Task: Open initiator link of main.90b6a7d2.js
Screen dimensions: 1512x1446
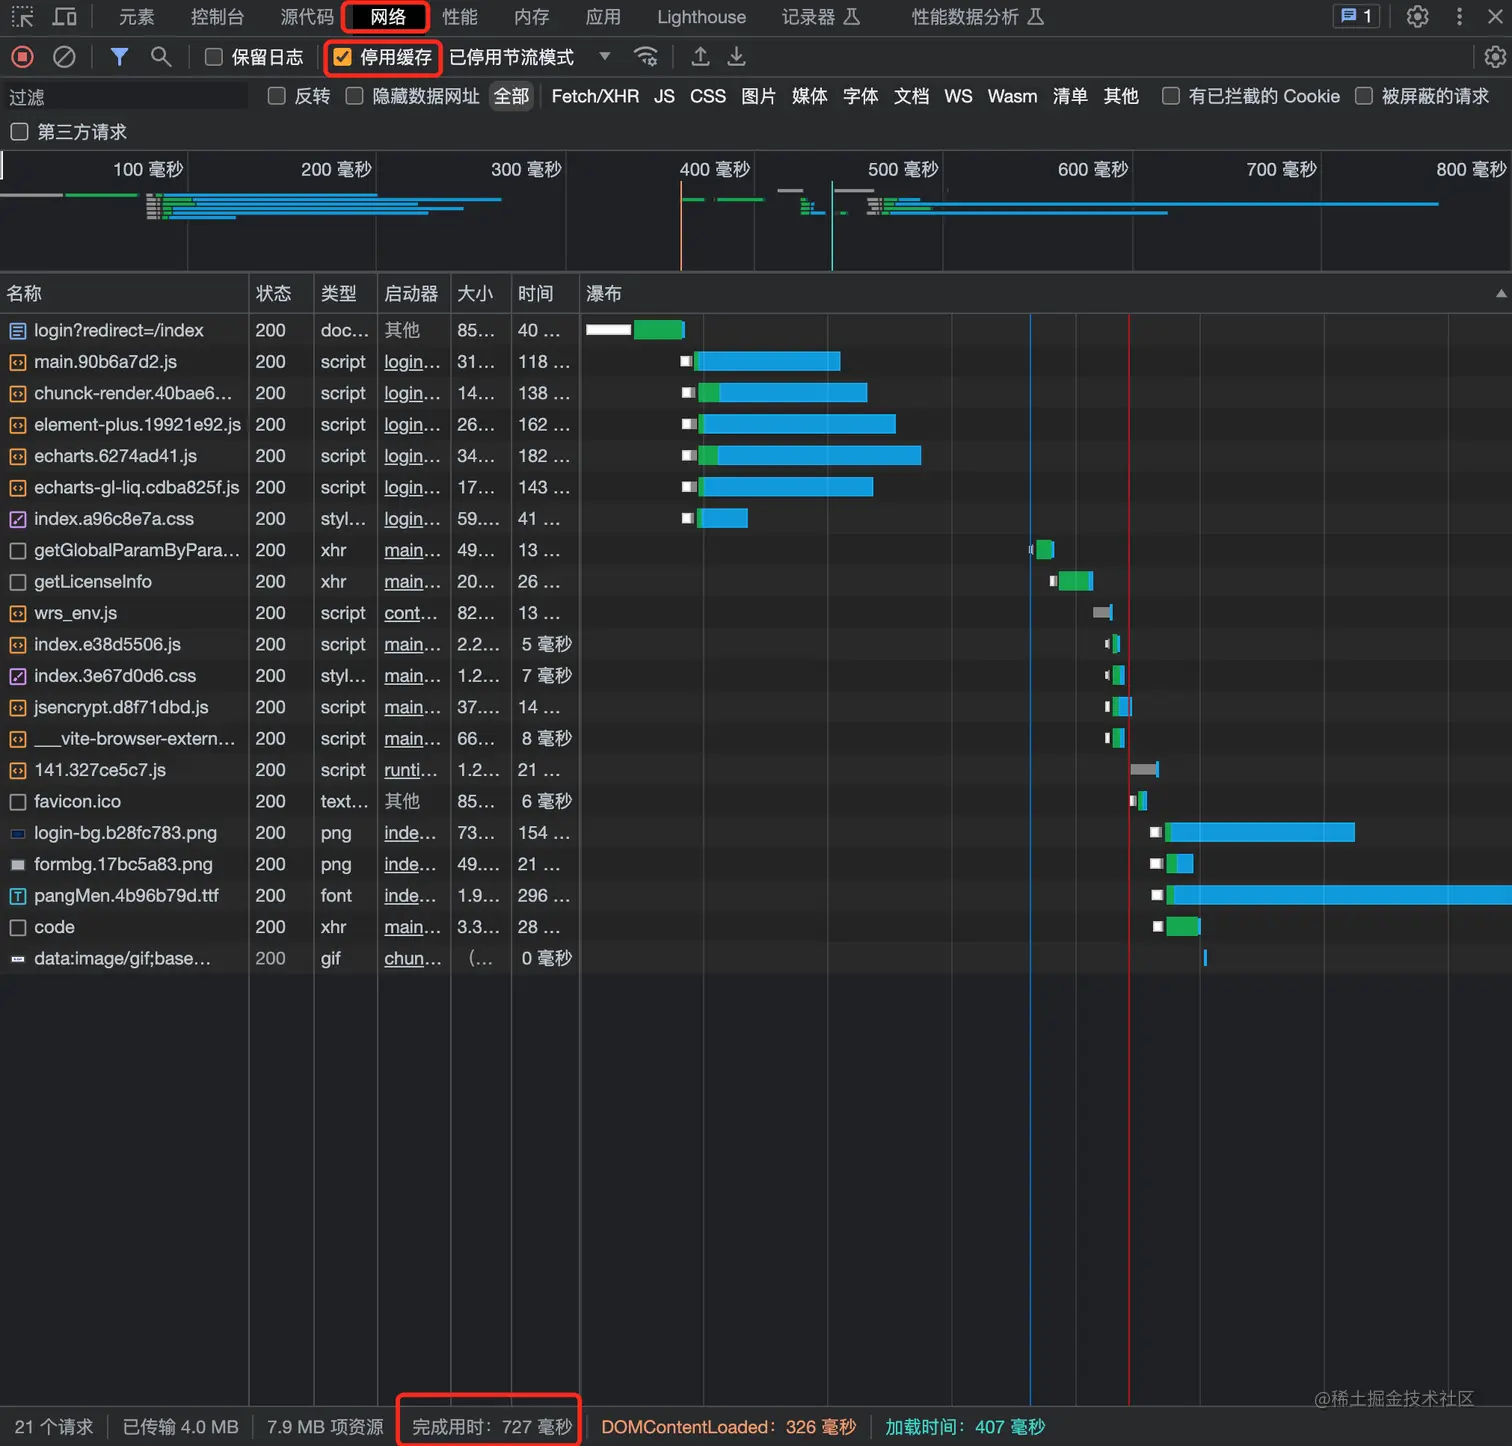Action: (x=412, y=362)
